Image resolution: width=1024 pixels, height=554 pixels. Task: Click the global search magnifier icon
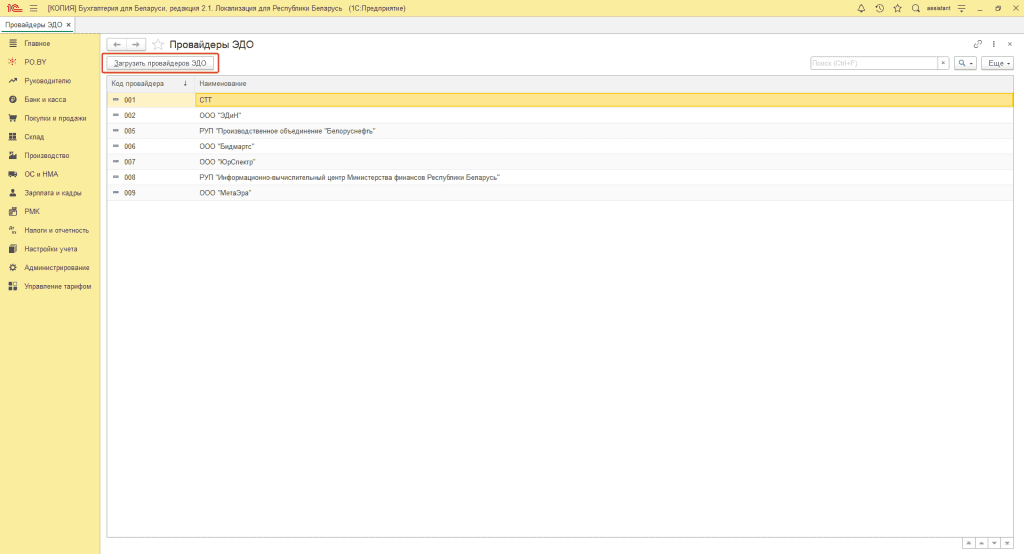(x=915, y=8)
